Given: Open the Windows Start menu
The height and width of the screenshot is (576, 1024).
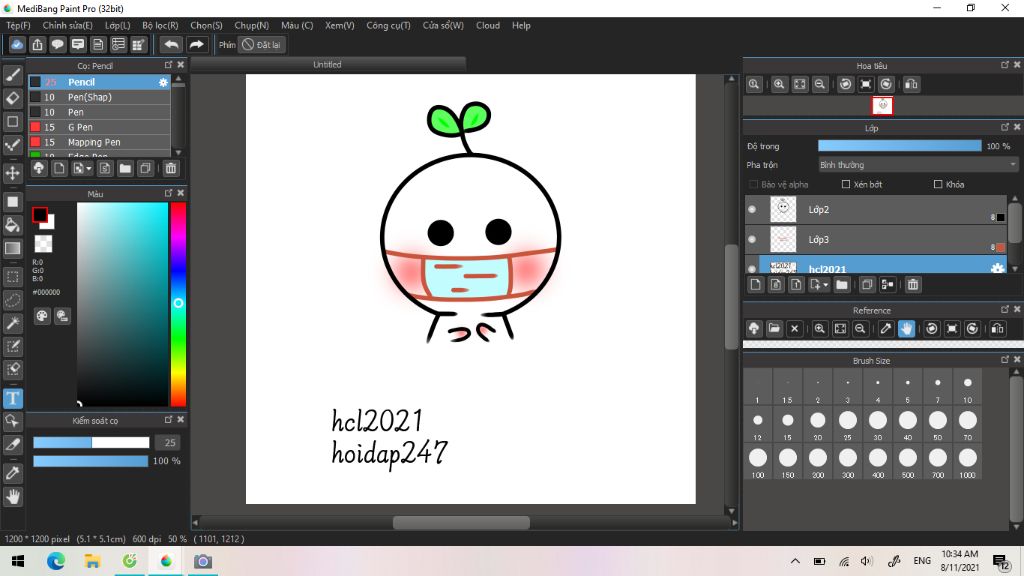Looking at the screenshot, I should (x=18, y=561).
